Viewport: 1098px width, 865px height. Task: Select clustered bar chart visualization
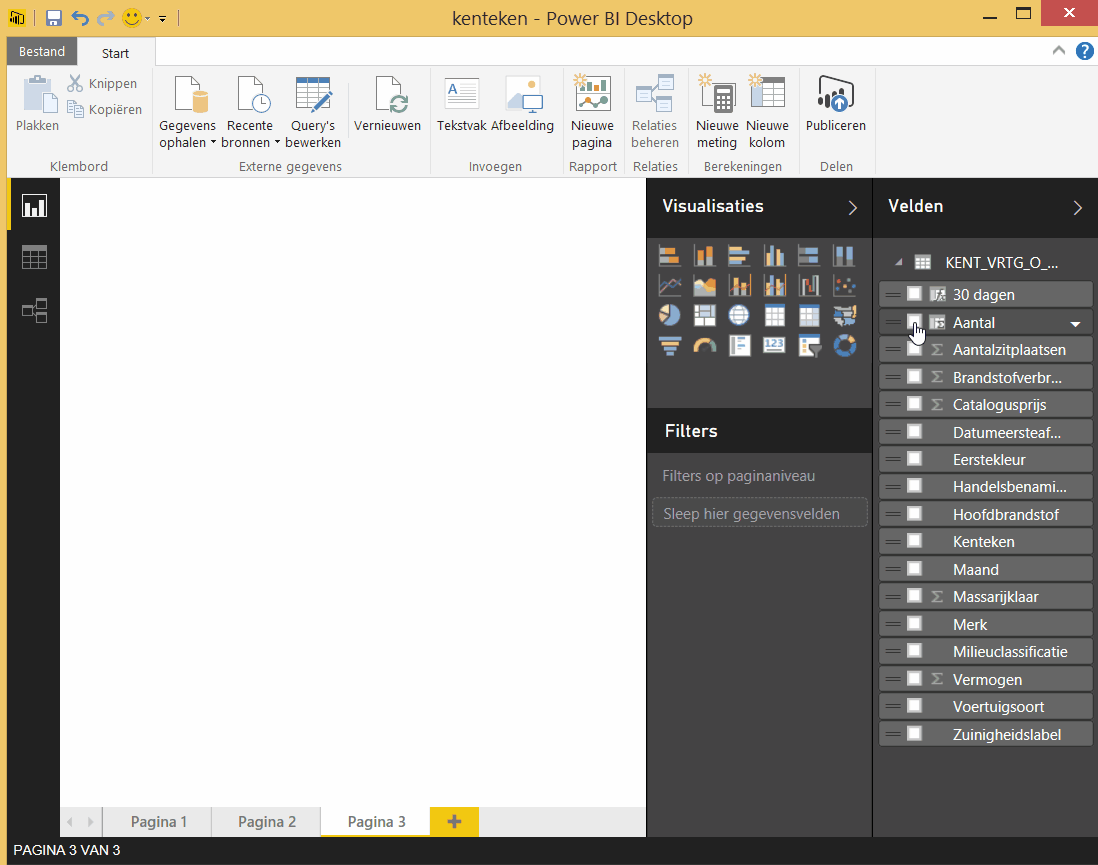(x=739, y=256)
